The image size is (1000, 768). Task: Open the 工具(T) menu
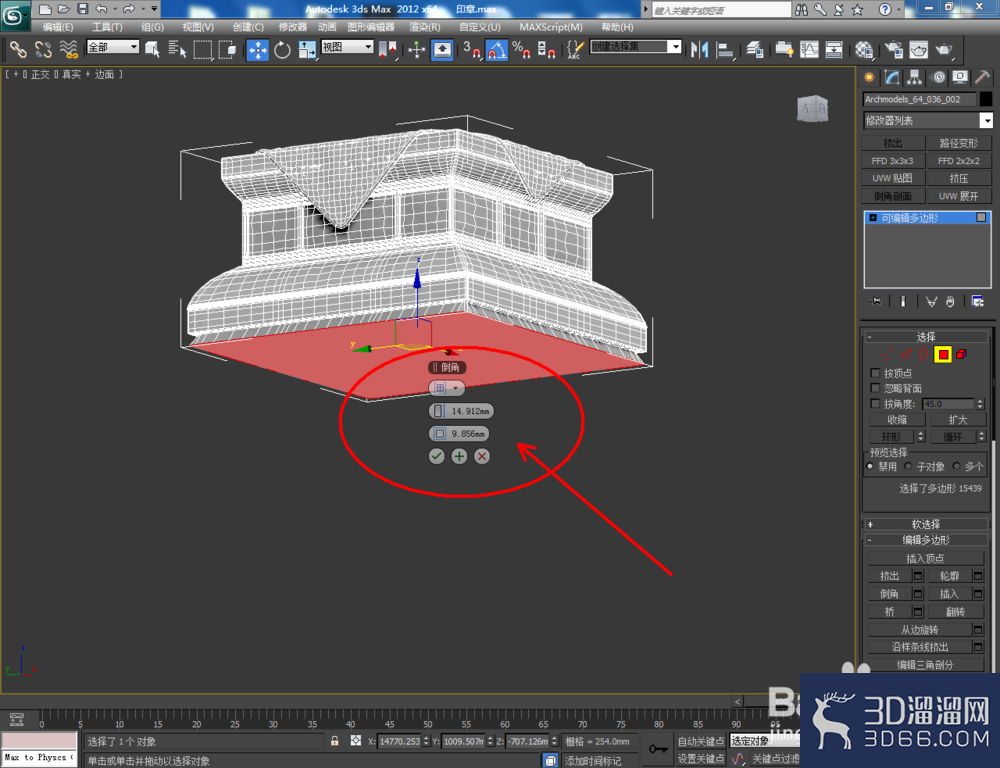[107, 27]
